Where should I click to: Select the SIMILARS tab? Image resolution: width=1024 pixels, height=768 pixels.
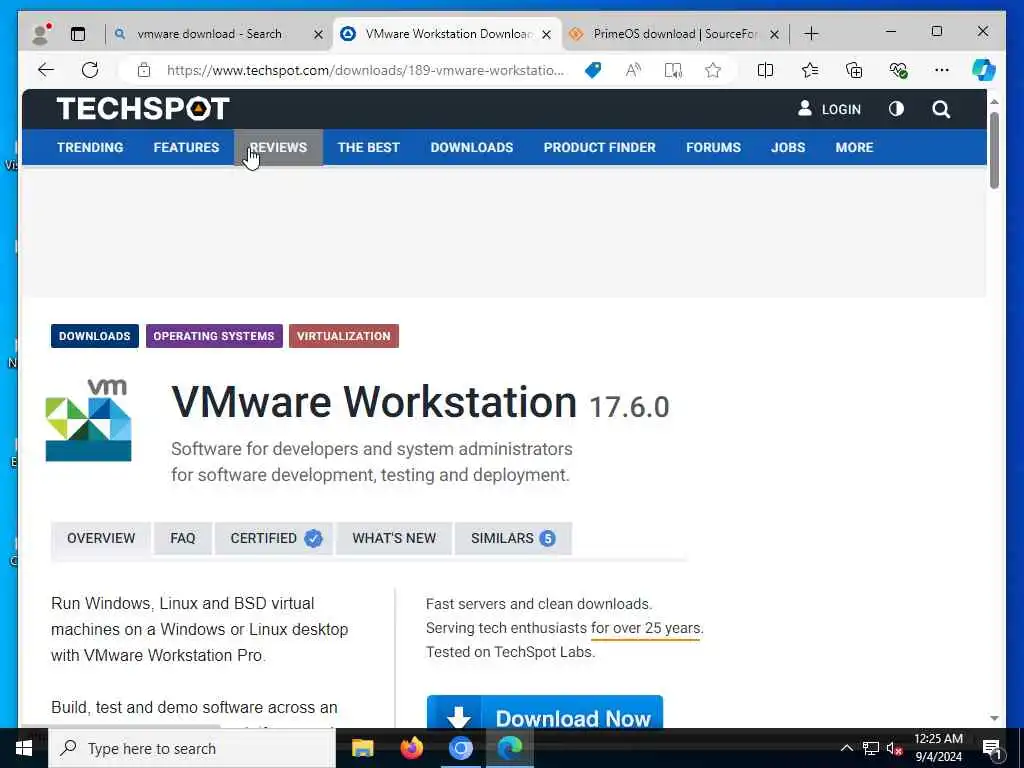[513, 538]
